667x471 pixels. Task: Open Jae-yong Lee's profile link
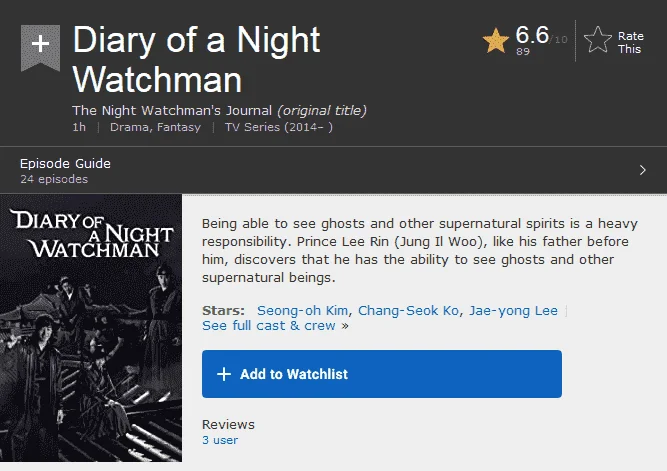[513, 311]
